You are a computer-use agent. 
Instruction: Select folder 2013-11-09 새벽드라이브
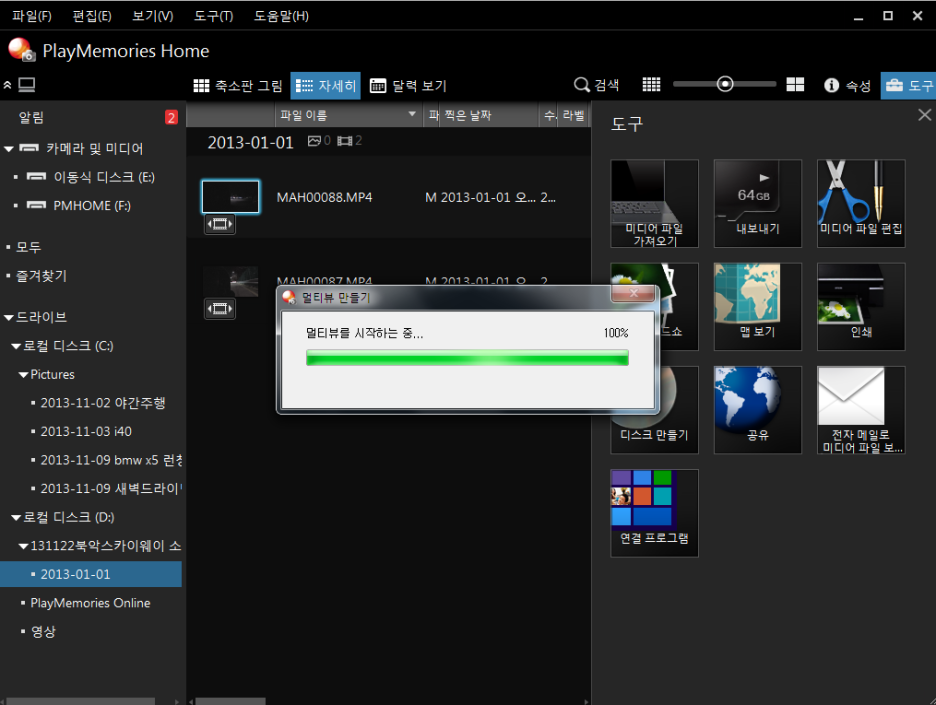111,489
